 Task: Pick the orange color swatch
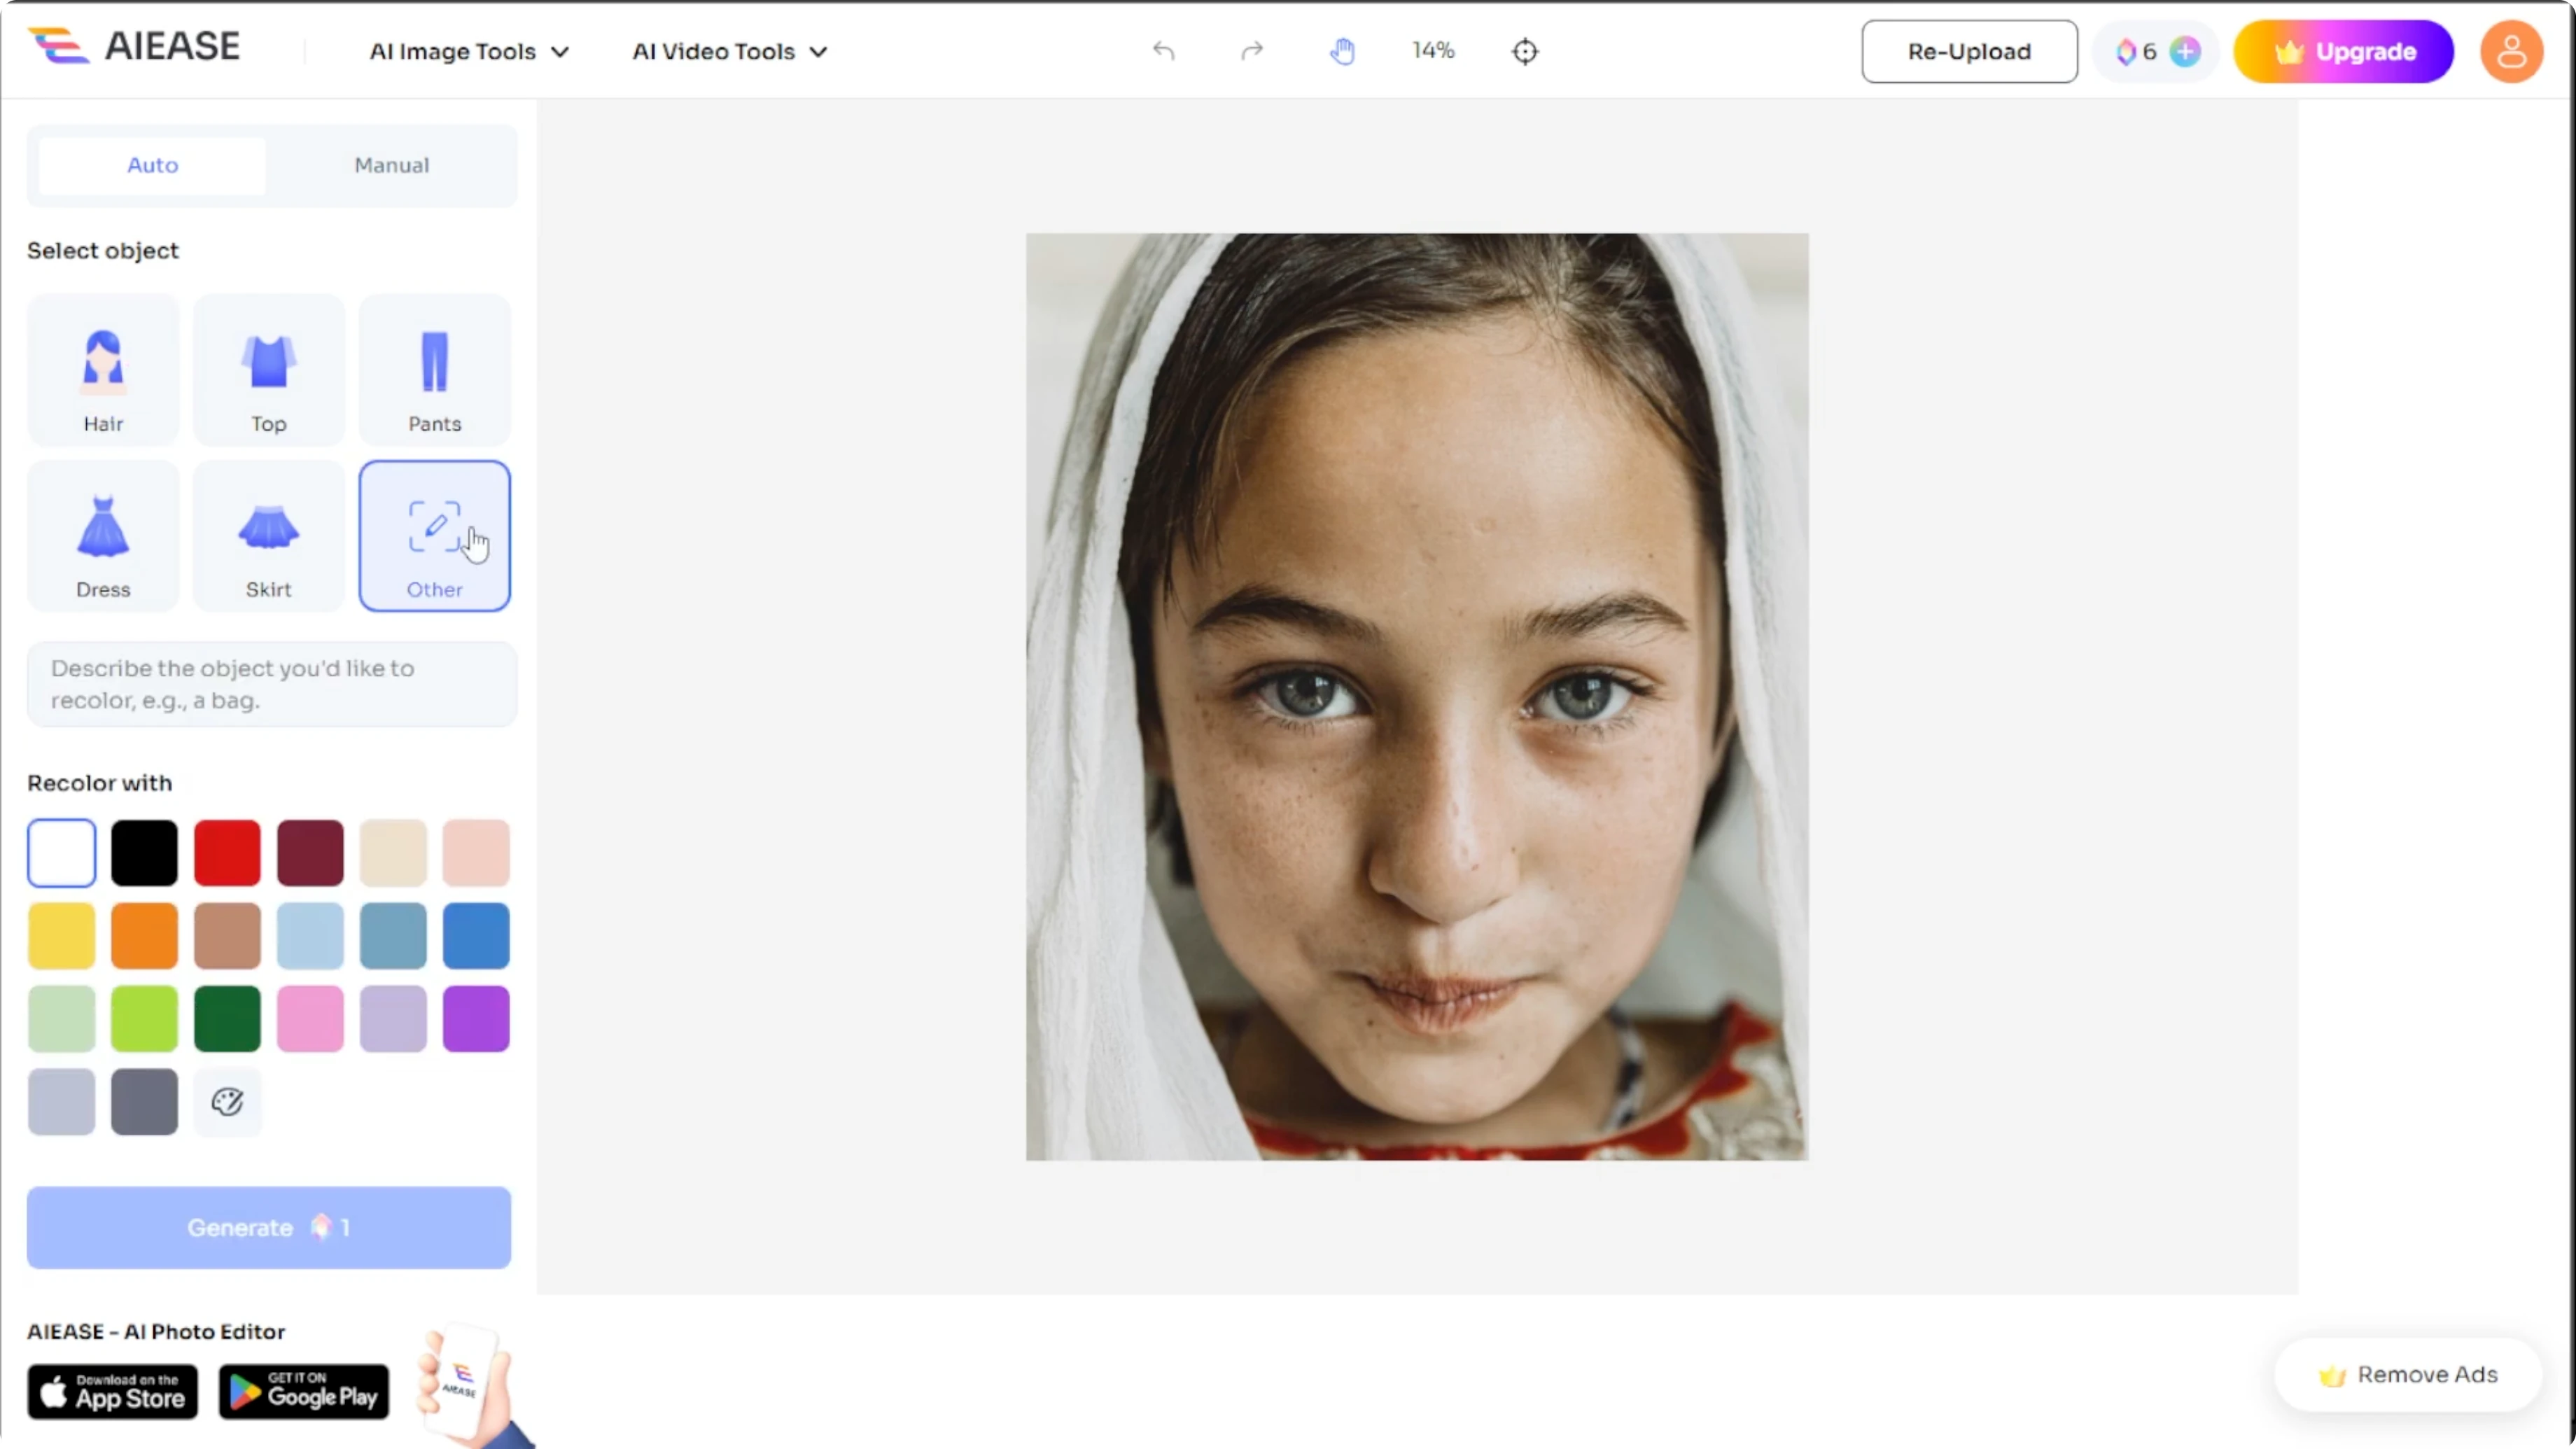(144, 936)
